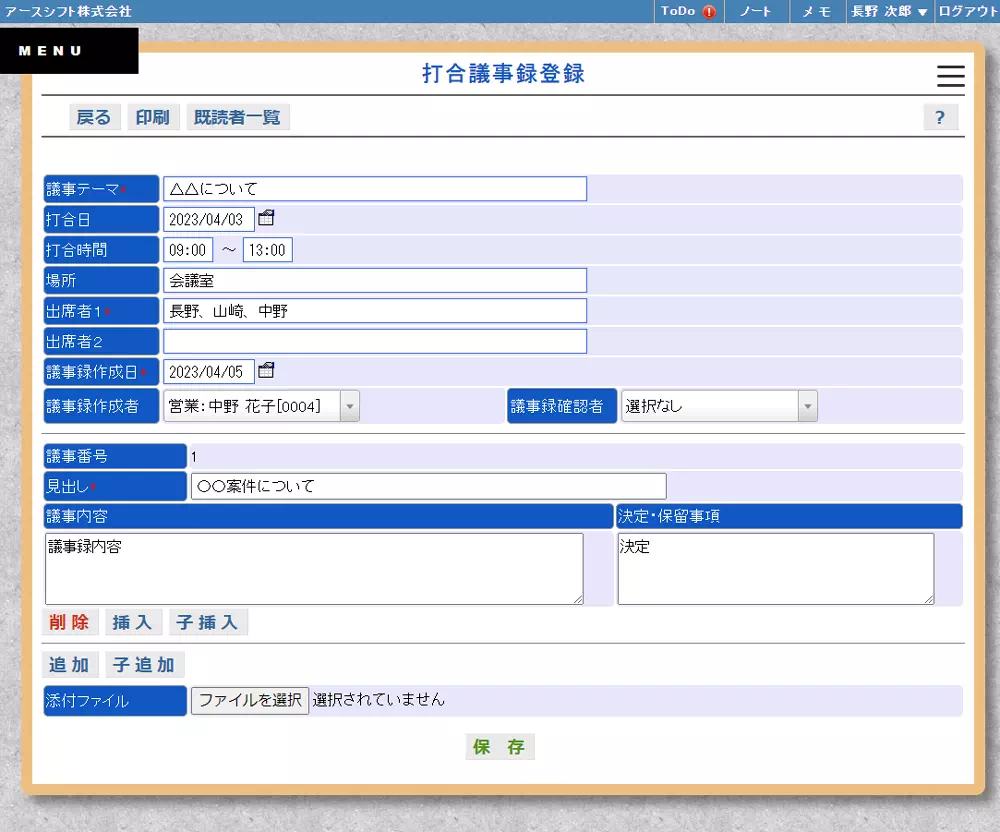Open the hamburger menu at top right
The width and height of the screenshot is (1000, 832).
949,77
